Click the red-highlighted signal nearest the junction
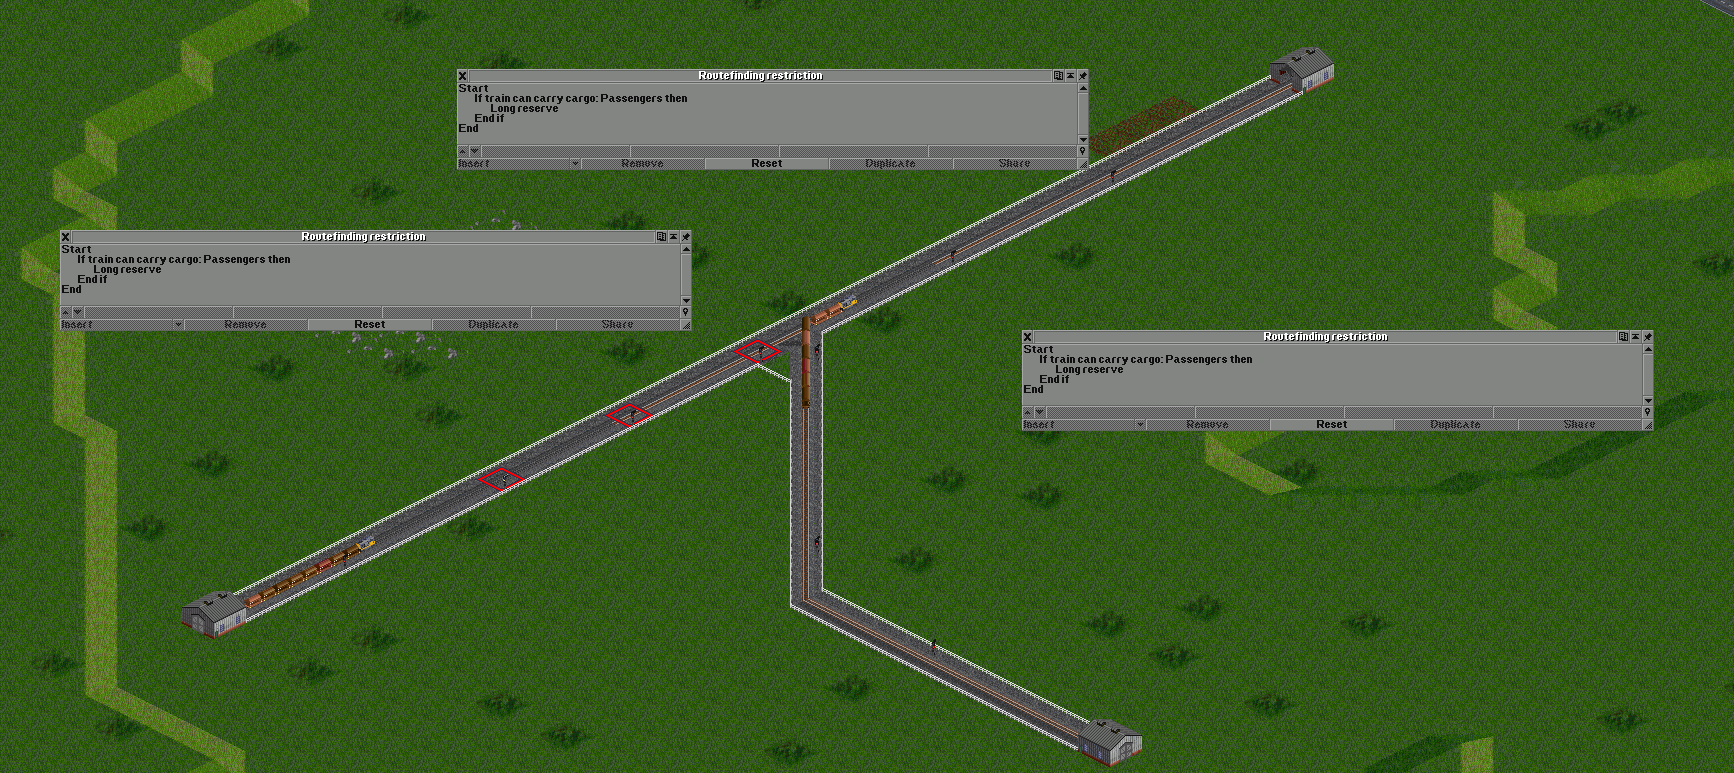The image size is (1734, 773). [x=758, y=351]
